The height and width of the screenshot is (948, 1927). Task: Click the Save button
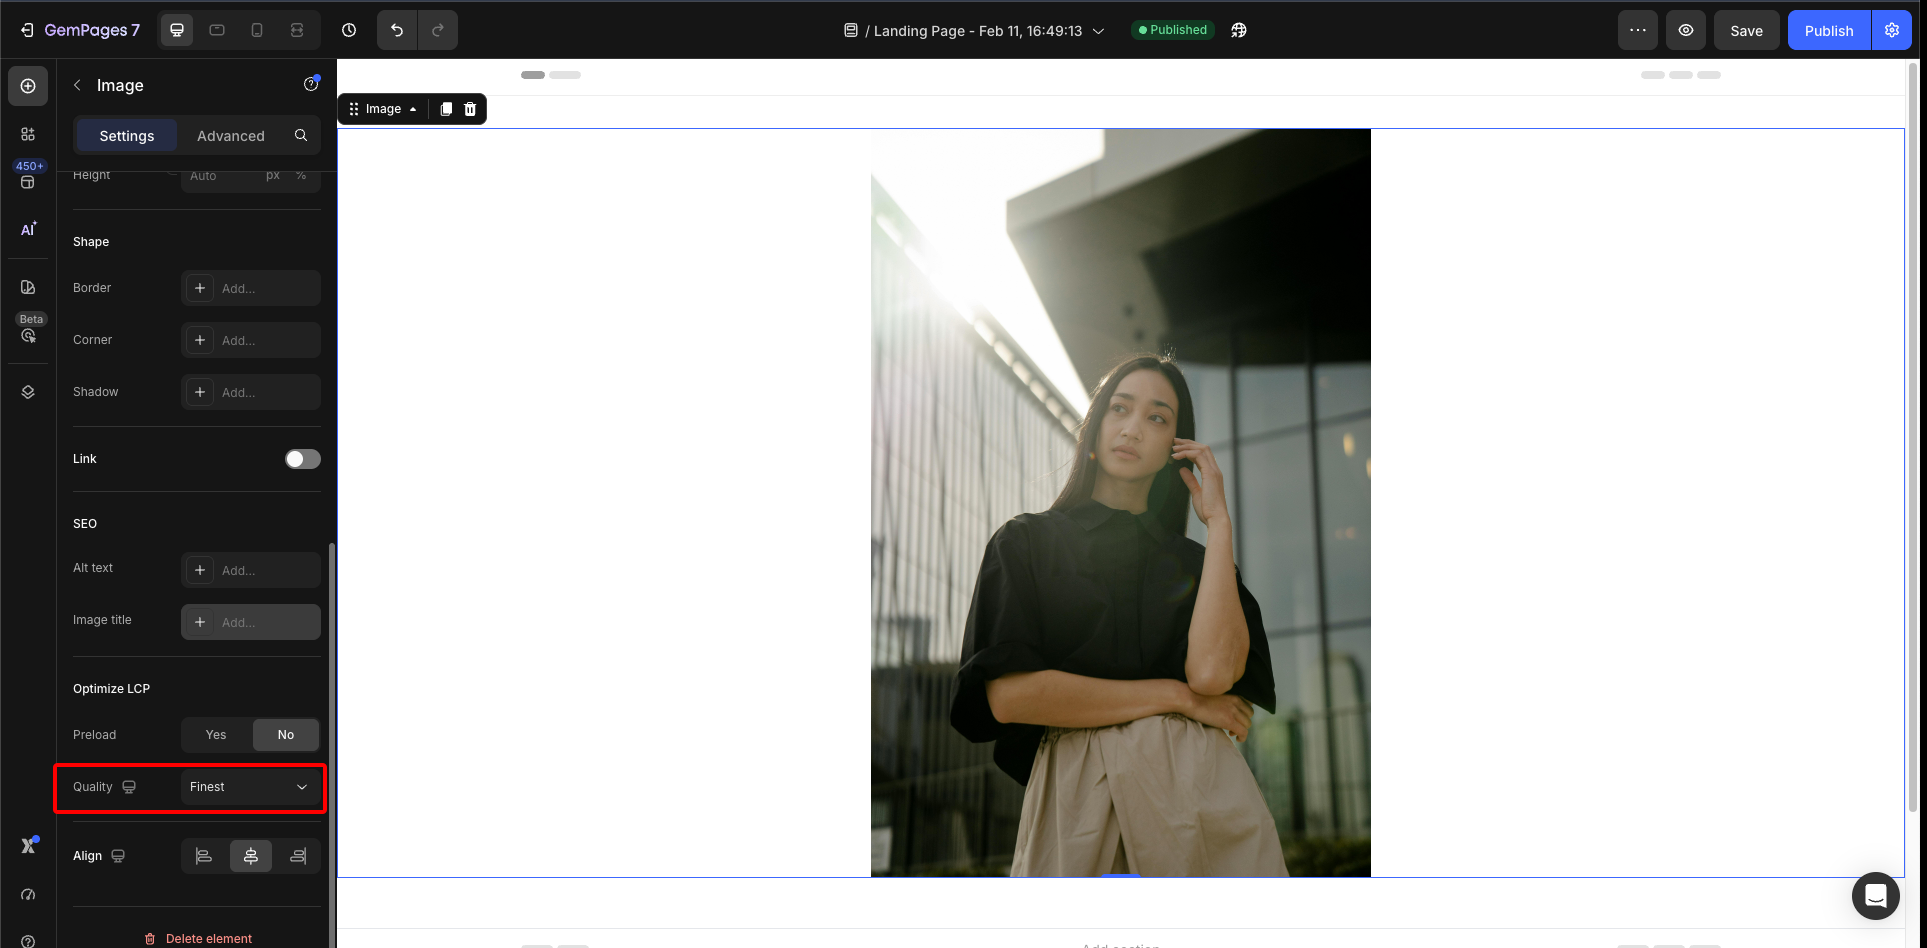1747,30
